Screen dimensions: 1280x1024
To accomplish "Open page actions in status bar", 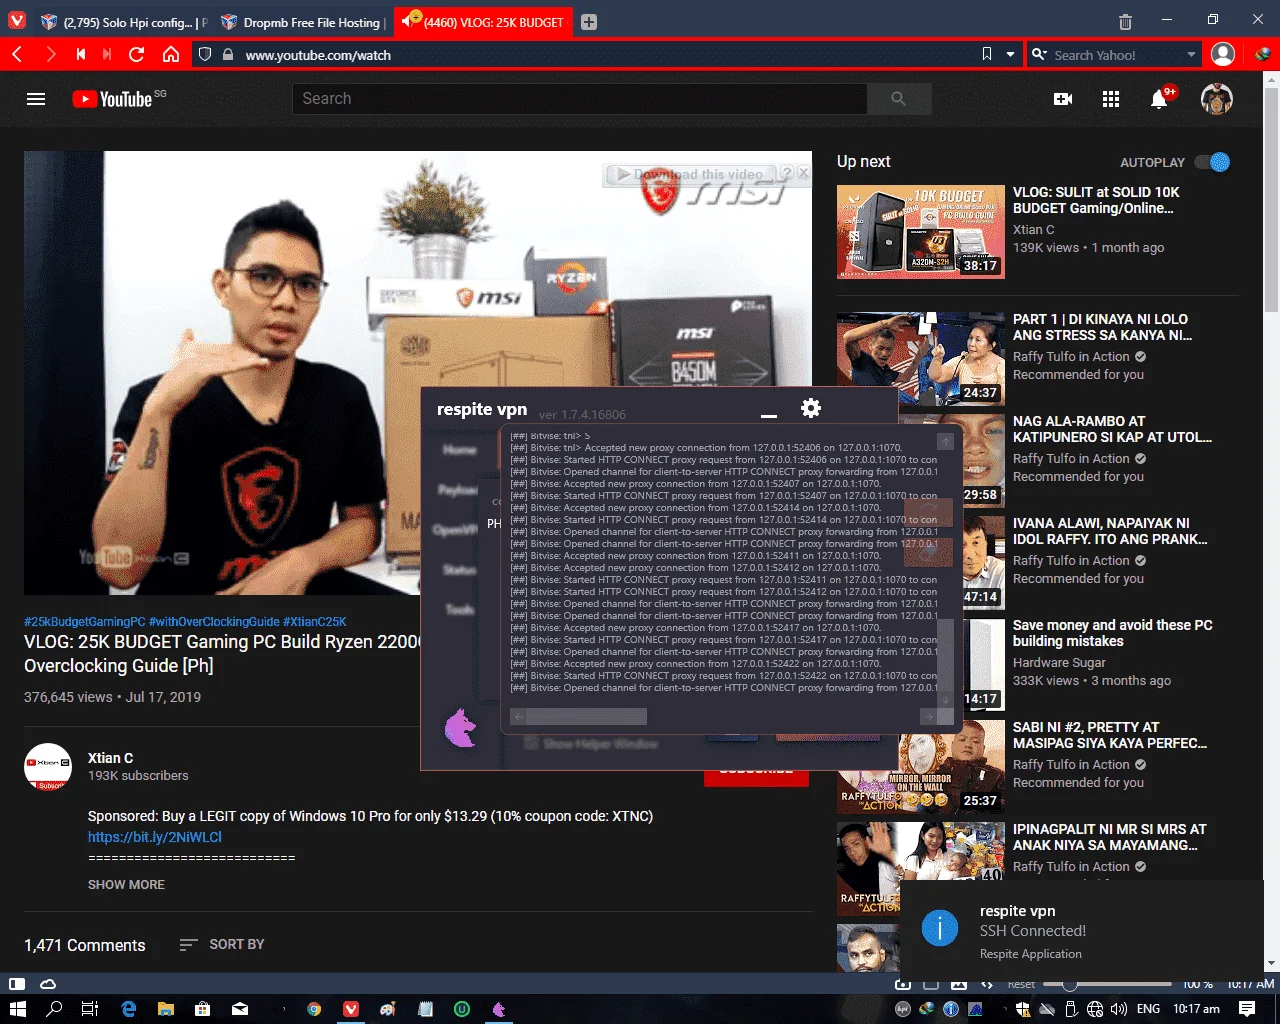I will [x=986, y=984].
